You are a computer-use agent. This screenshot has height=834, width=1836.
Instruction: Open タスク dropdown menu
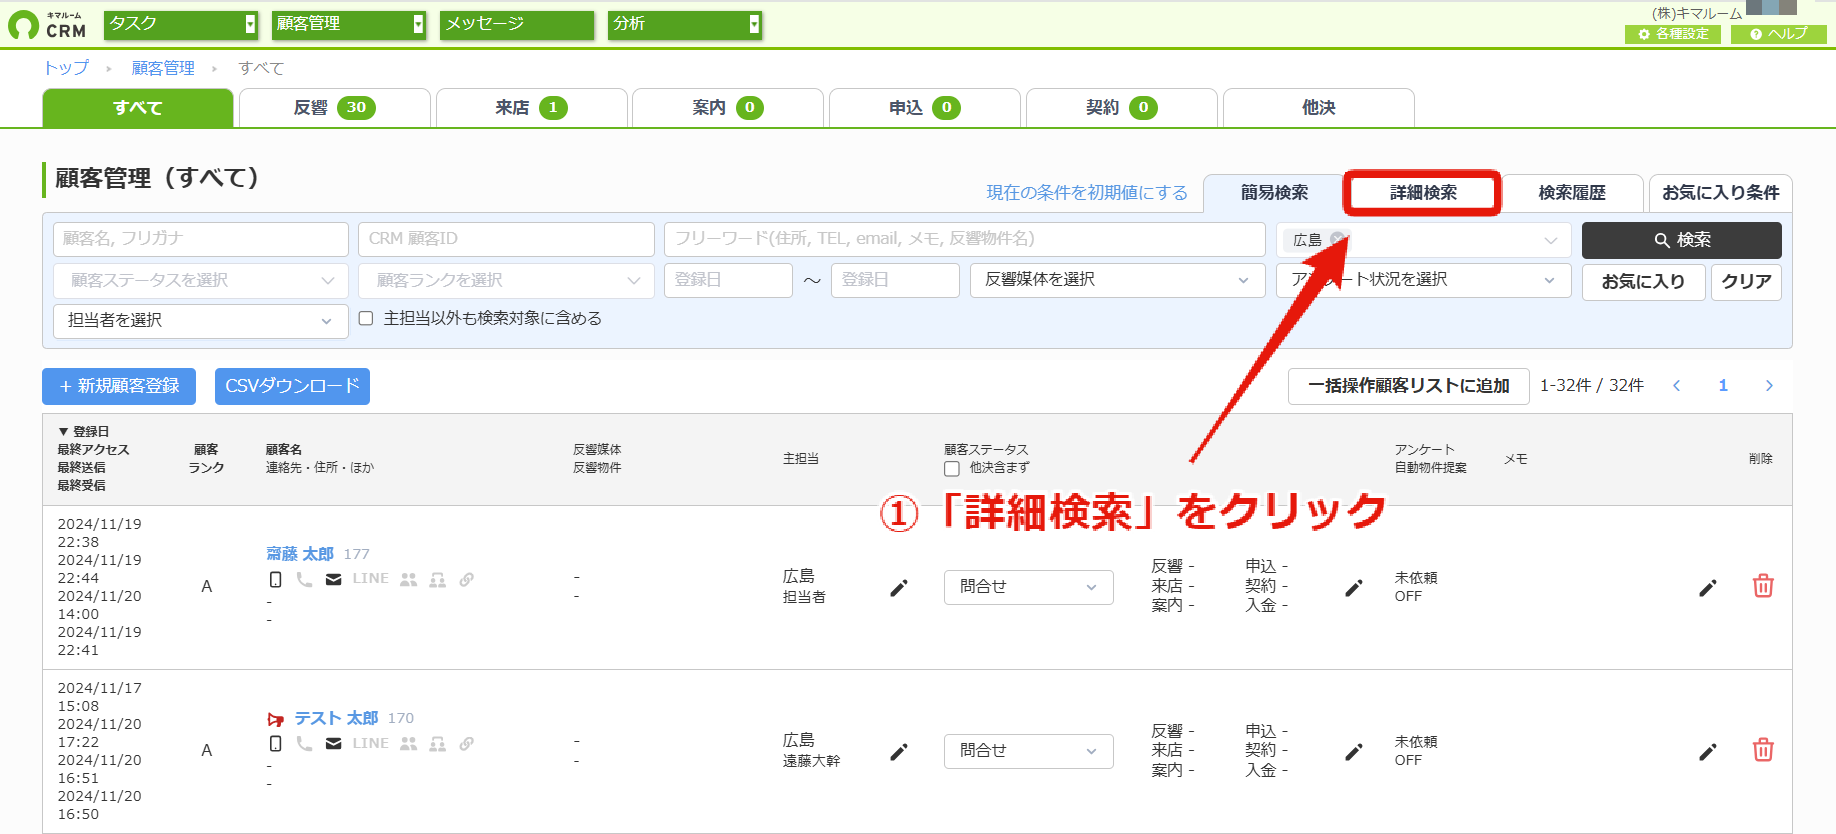pyautogui.click(x=181, y=24)
